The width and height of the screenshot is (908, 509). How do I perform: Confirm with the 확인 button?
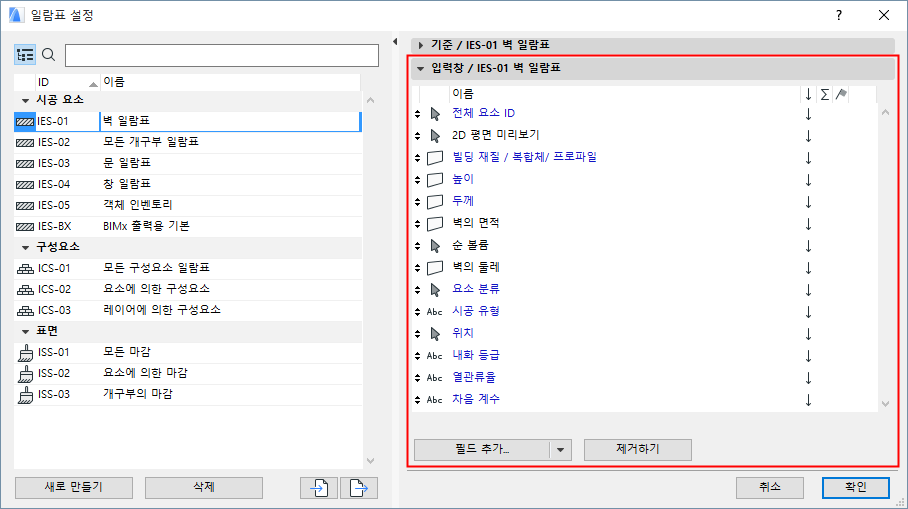tap(856, 488)
